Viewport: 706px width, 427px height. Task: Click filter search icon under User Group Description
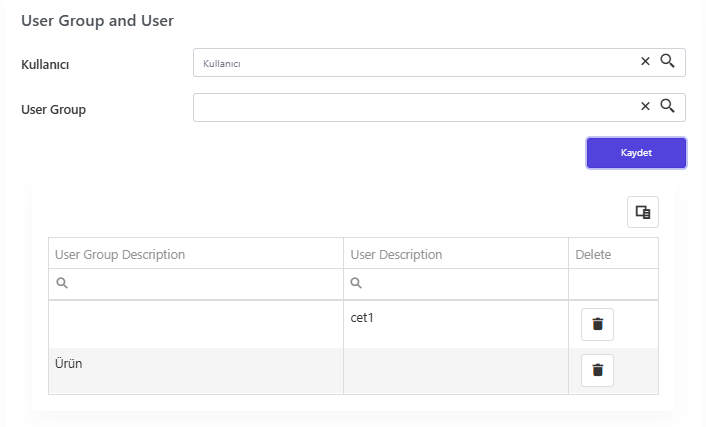point(62,283)
